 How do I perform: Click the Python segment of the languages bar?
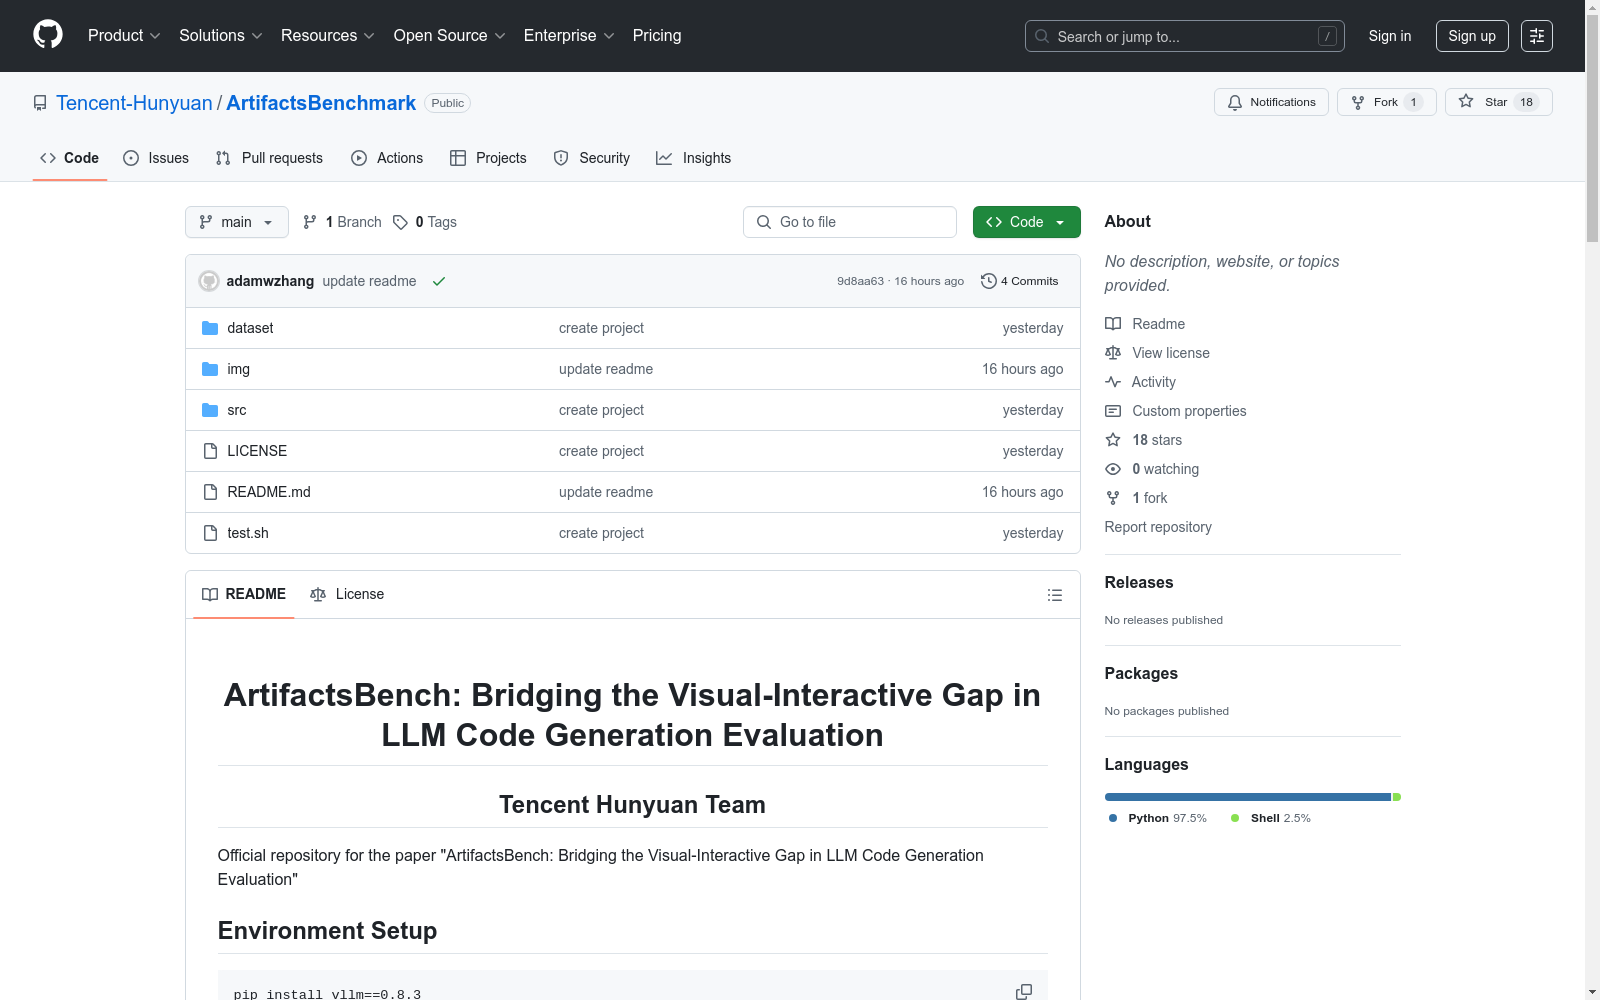1248,797
